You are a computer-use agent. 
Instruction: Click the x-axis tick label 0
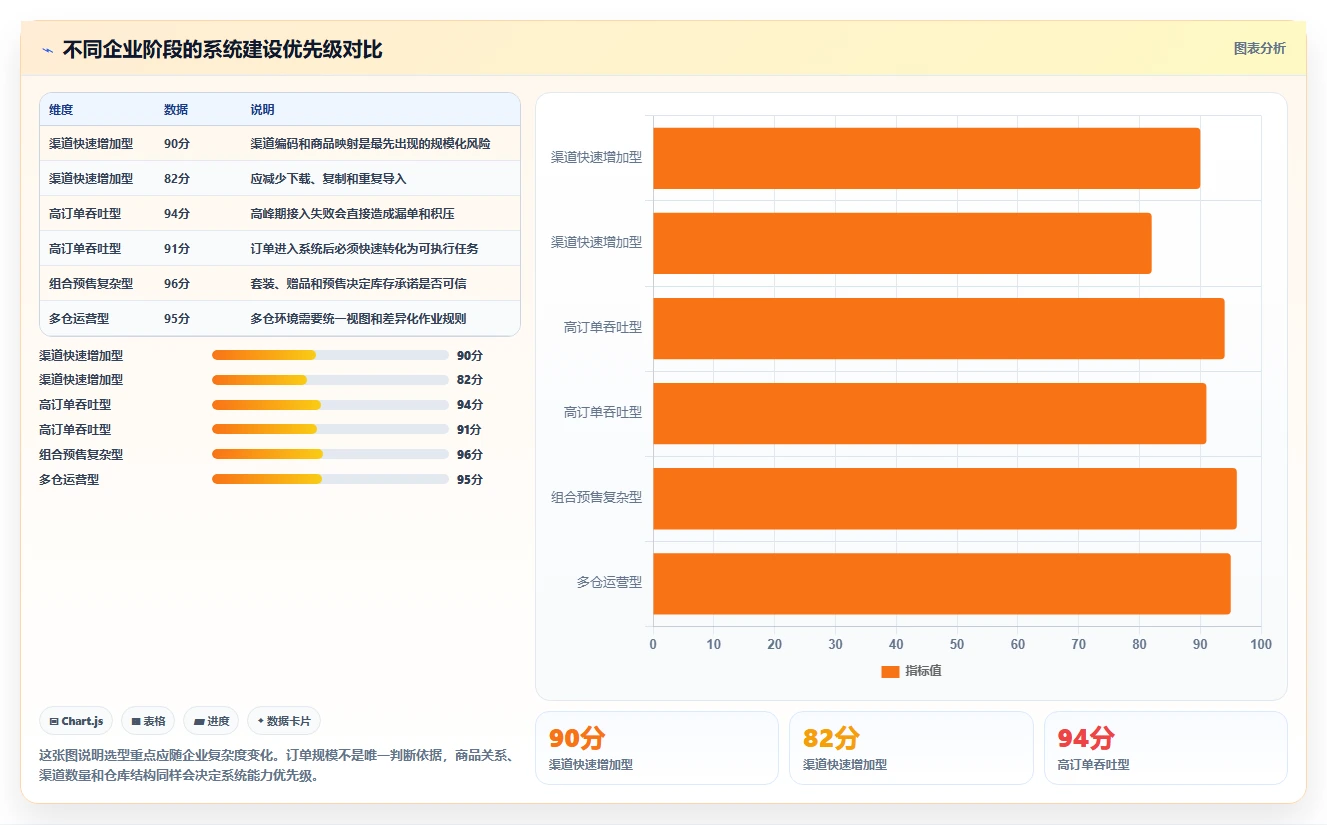point(653,644)
